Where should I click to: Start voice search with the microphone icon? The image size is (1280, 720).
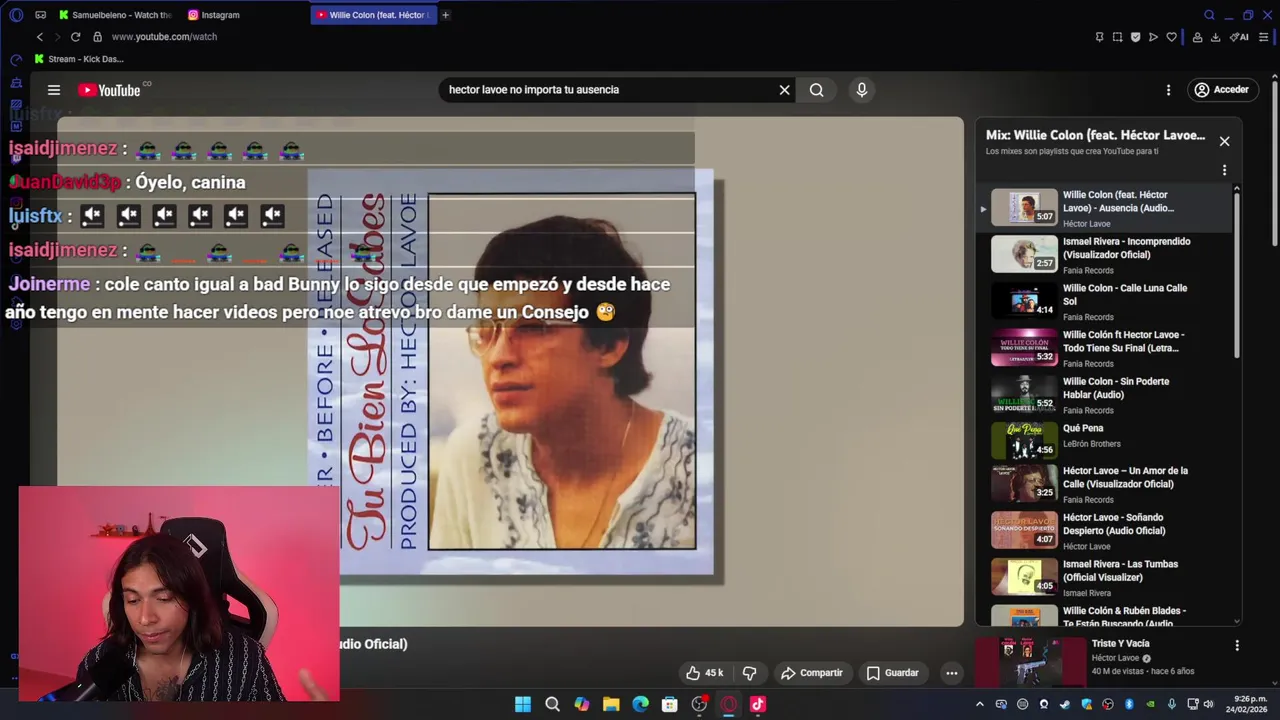click(x=862, y=90)
